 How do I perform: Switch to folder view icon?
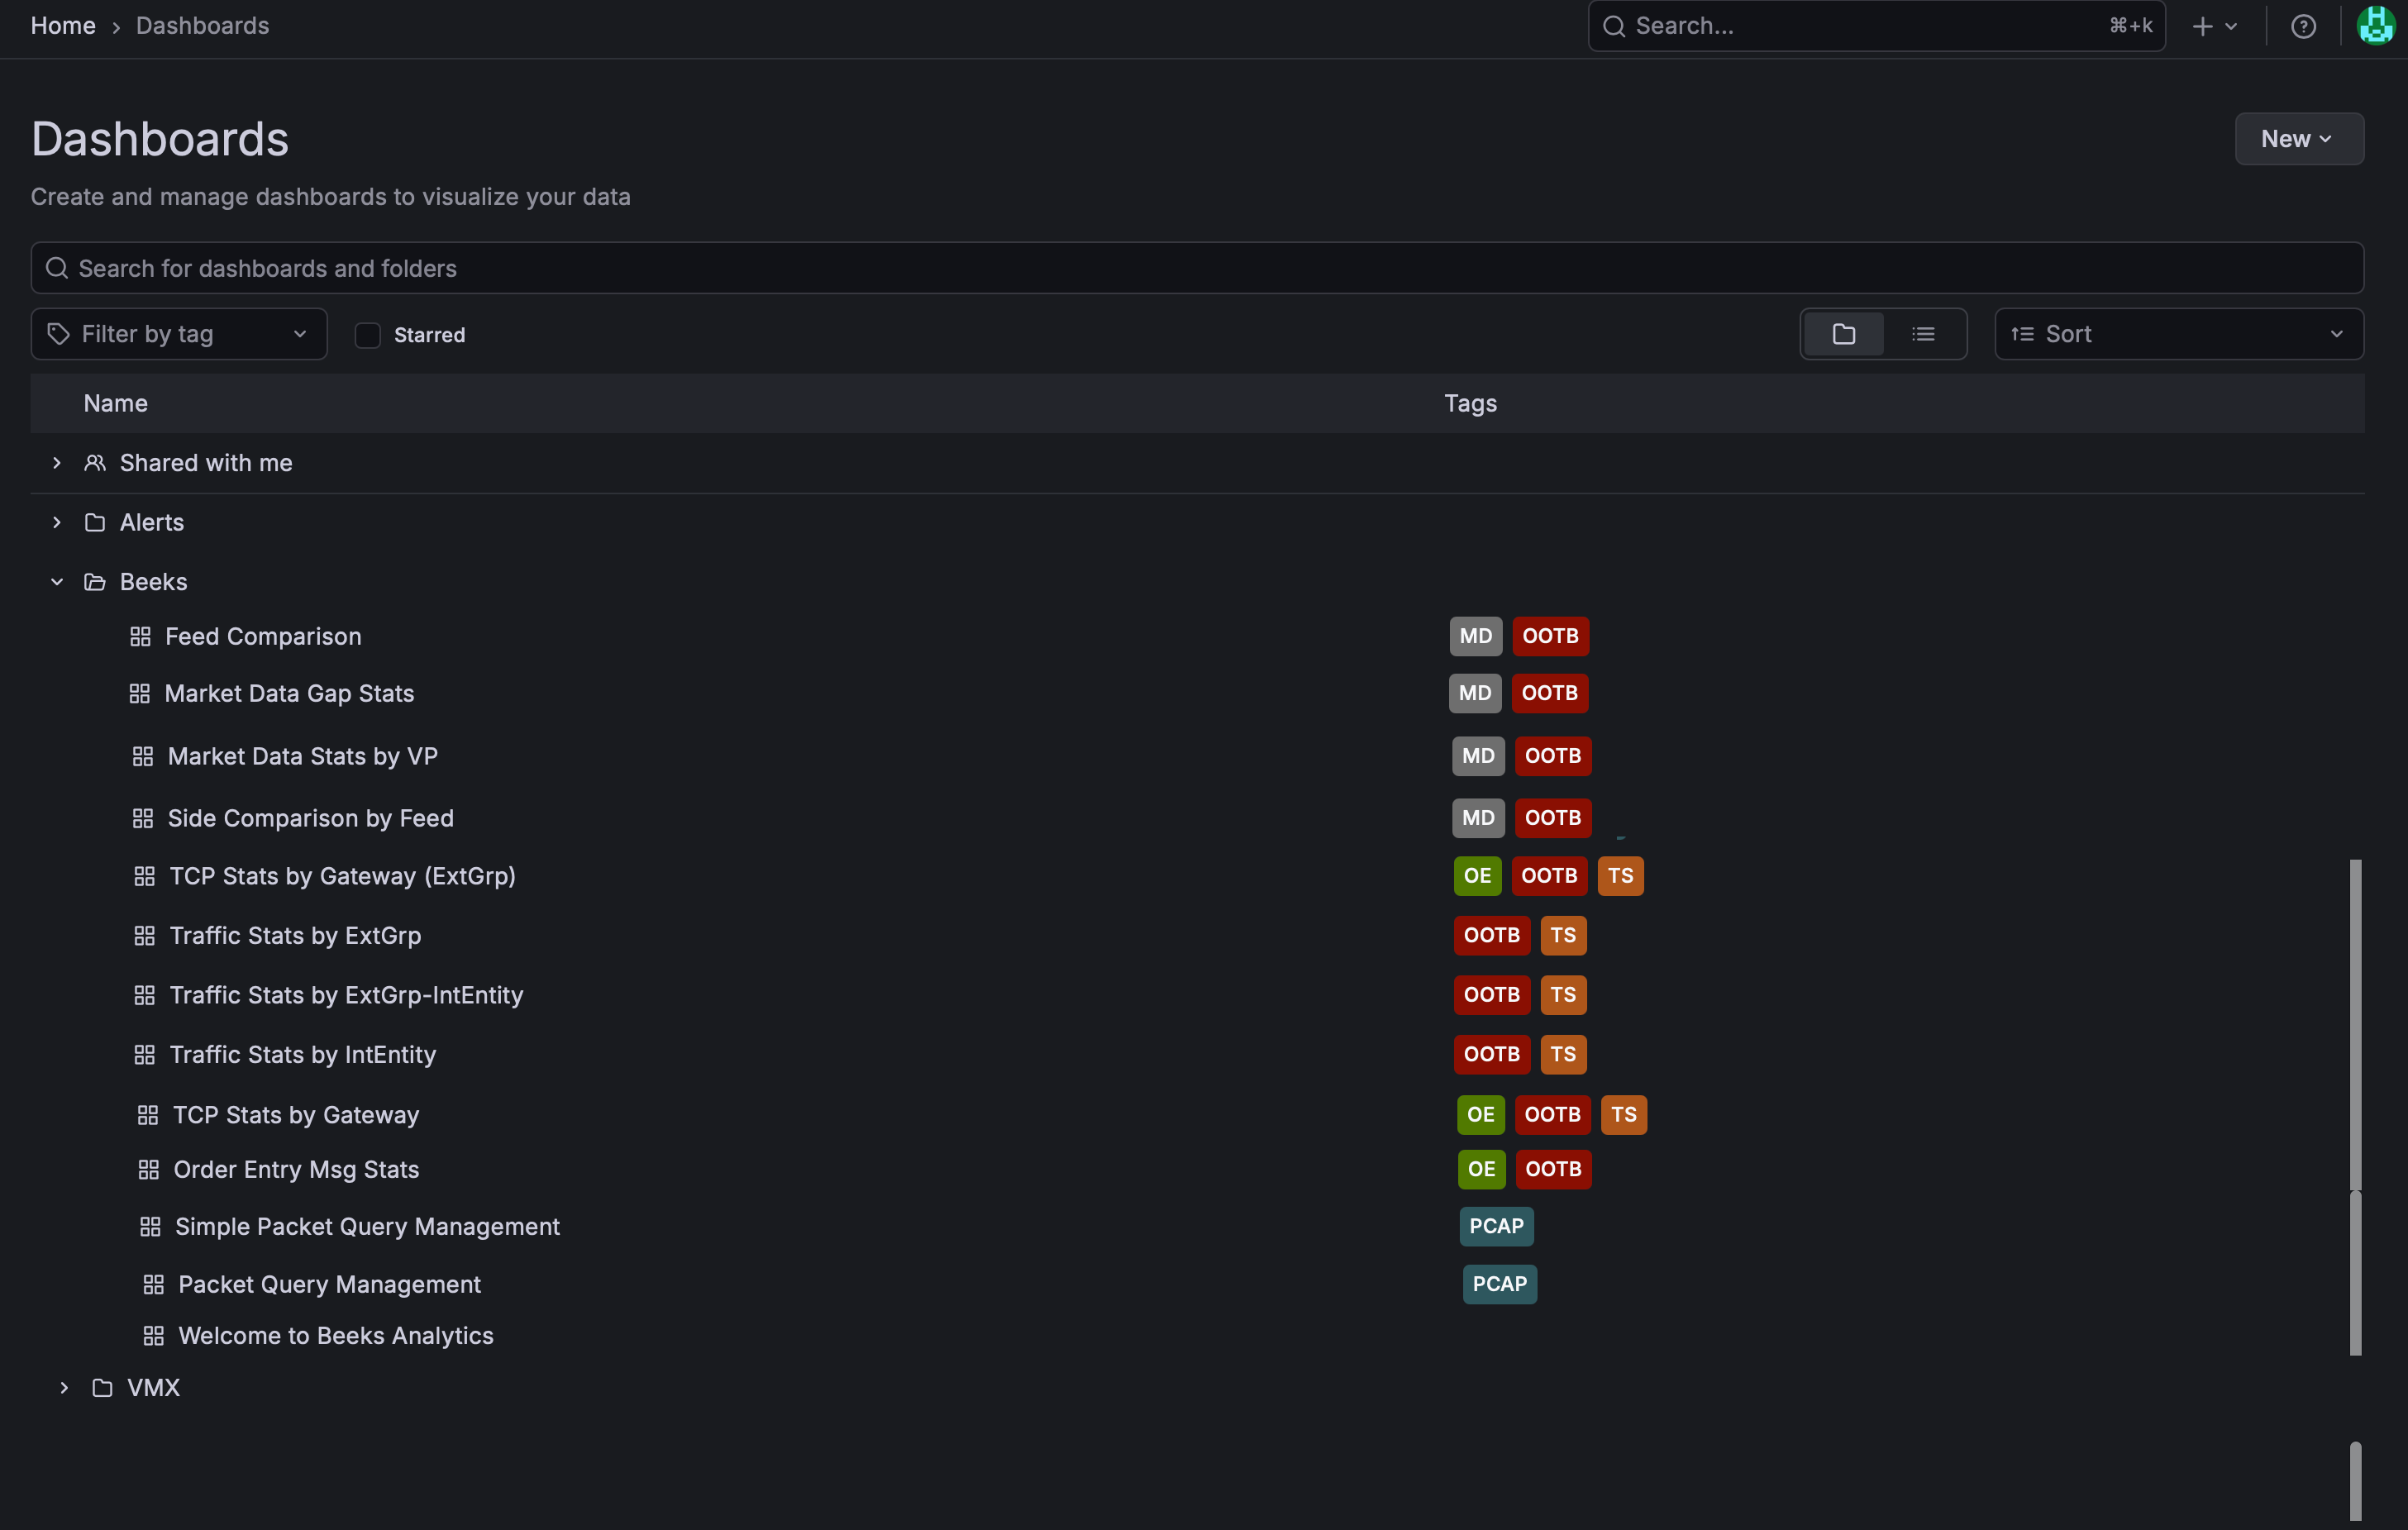(x=1843, y=334)
